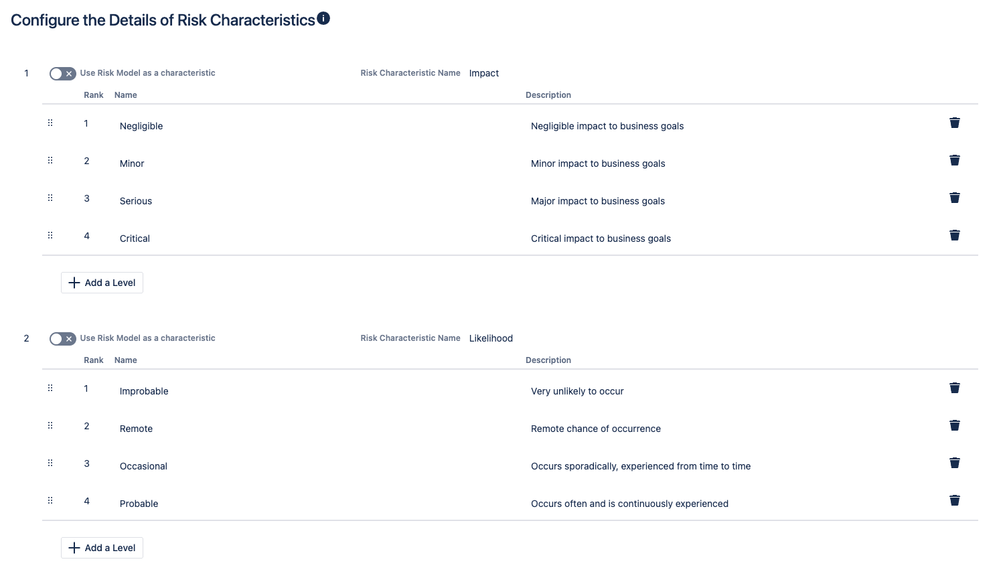Image resolution: width=999 pixels, height=568 pixels.
Task: Click the drag handle for the Serious row
Action: [x=50, y=198]
